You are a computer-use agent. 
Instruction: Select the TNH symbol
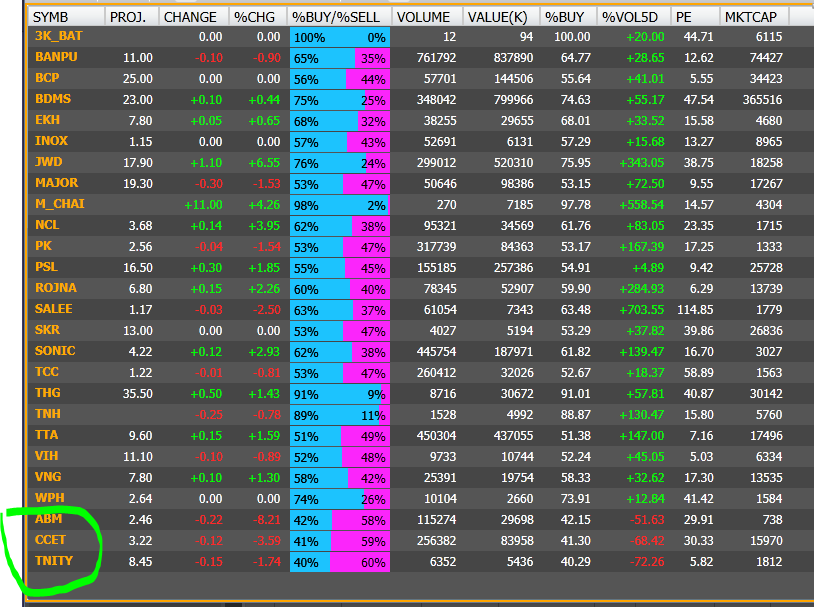pyautogui.click(x=48, y=414)
